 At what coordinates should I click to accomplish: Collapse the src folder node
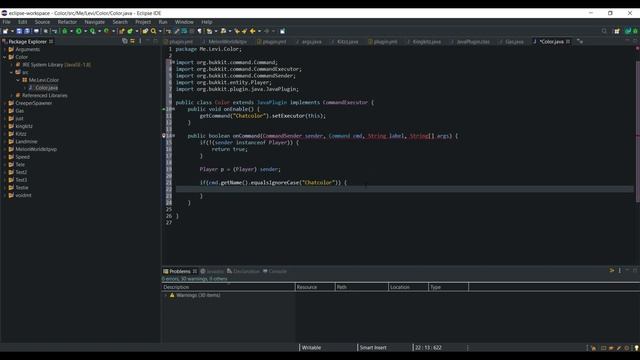pos(11,72)
